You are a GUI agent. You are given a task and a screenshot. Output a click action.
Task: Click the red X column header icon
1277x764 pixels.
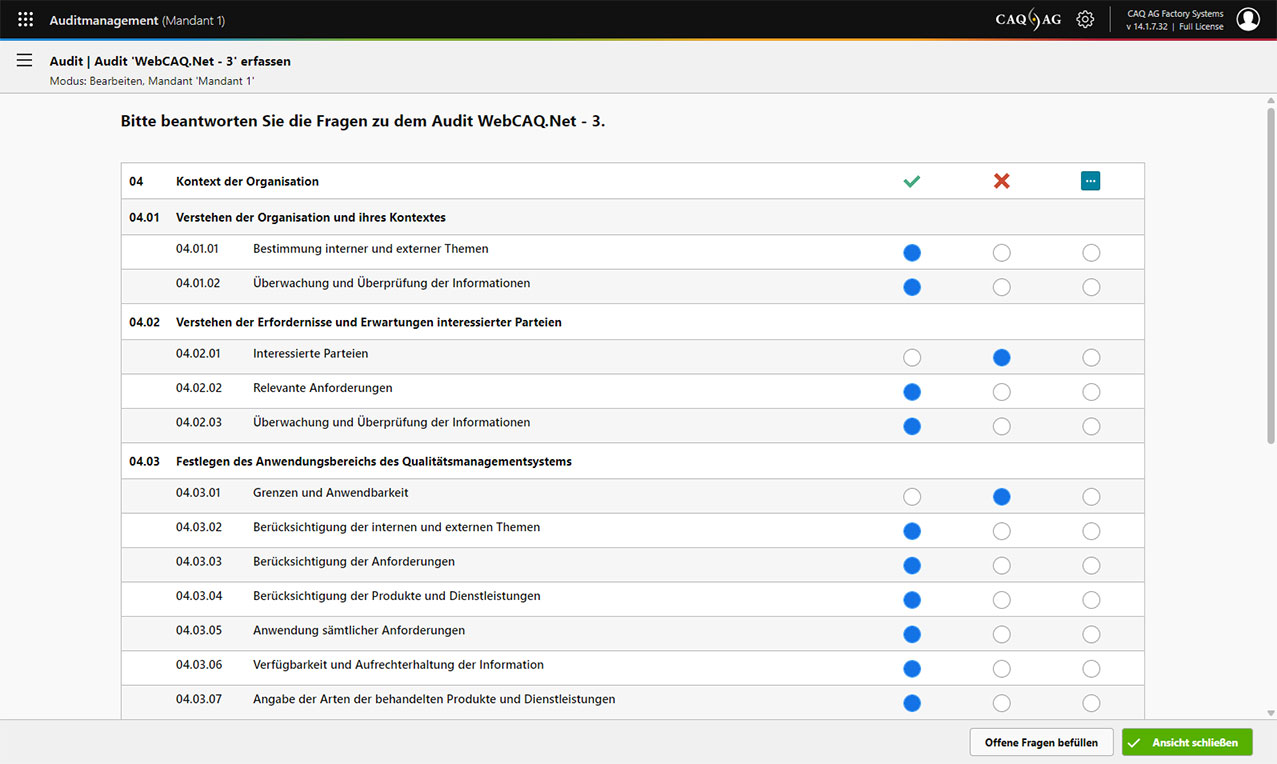tap(1001, 181)
